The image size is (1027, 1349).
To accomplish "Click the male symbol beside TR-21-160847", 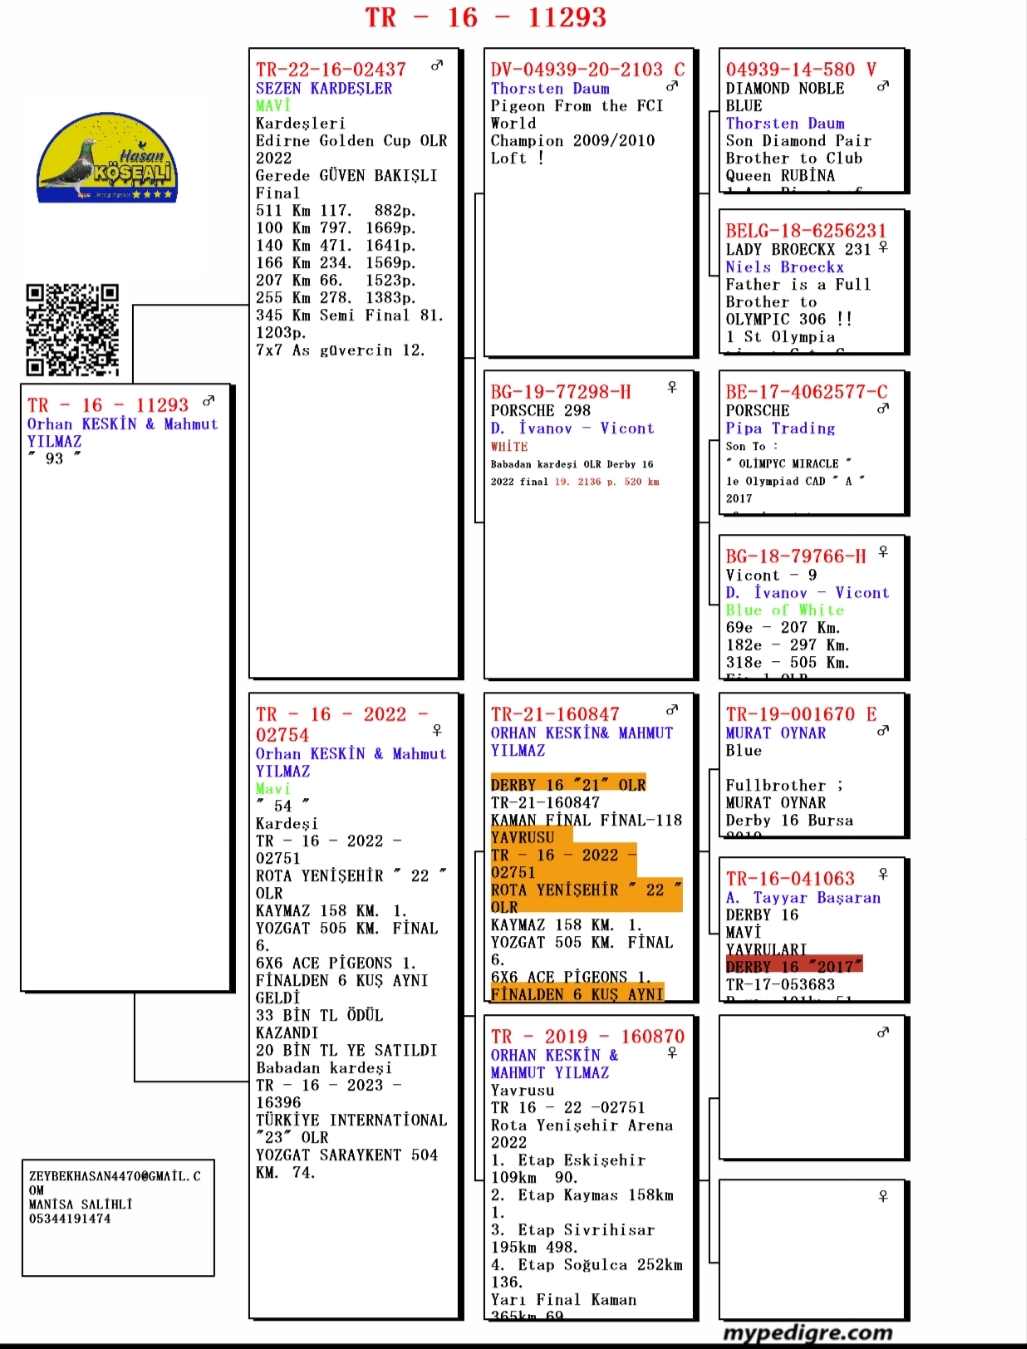I will (x=673, y=710).
